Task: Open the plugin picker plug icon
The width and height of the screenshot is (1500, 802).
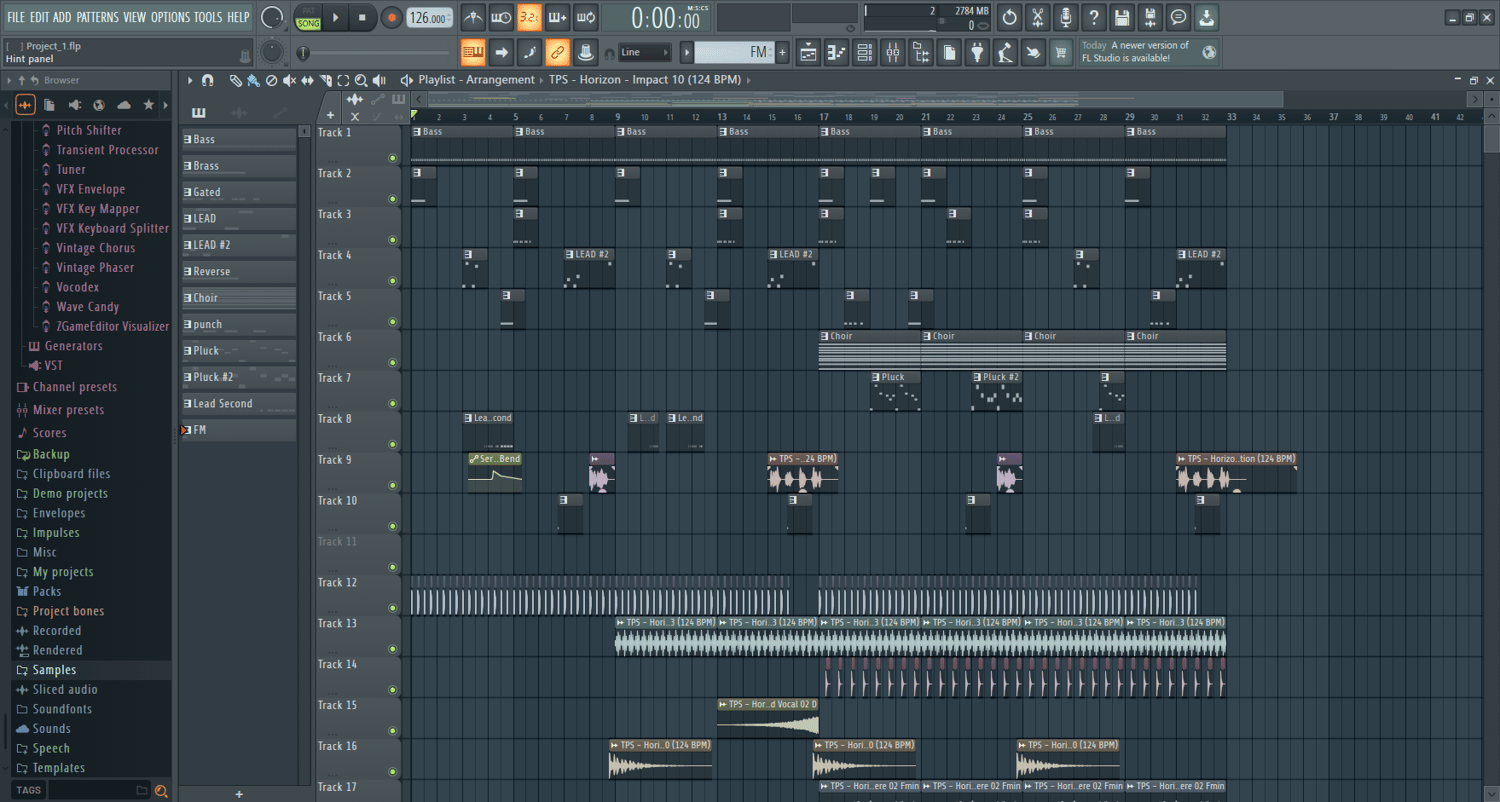Action: (978, 52)
